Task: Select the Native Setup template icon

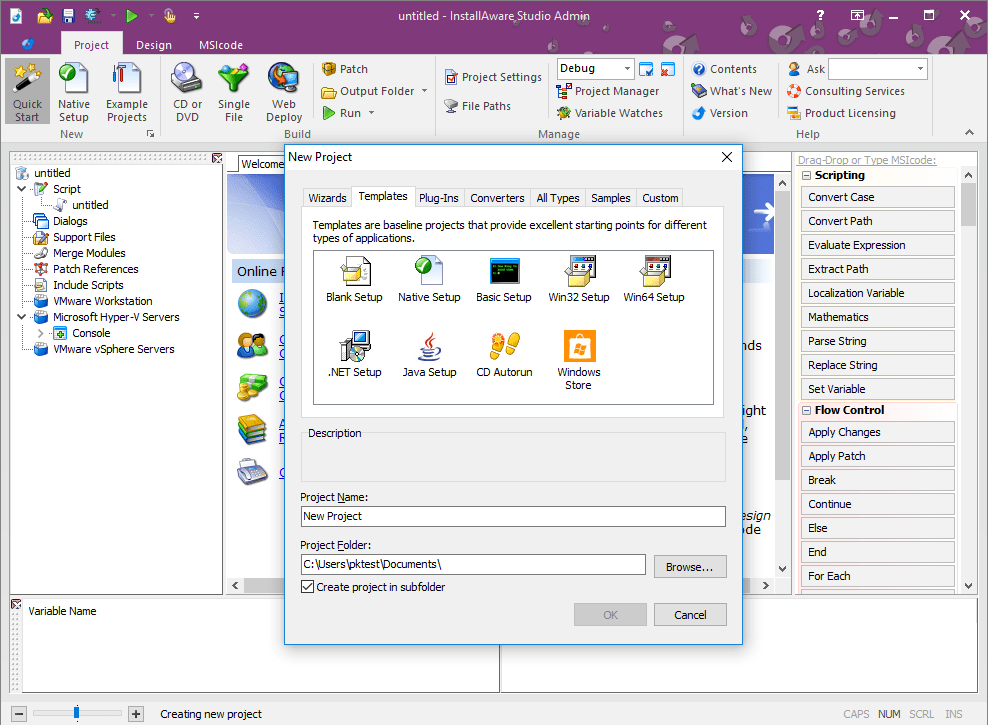Action: [x=428, y=278]
